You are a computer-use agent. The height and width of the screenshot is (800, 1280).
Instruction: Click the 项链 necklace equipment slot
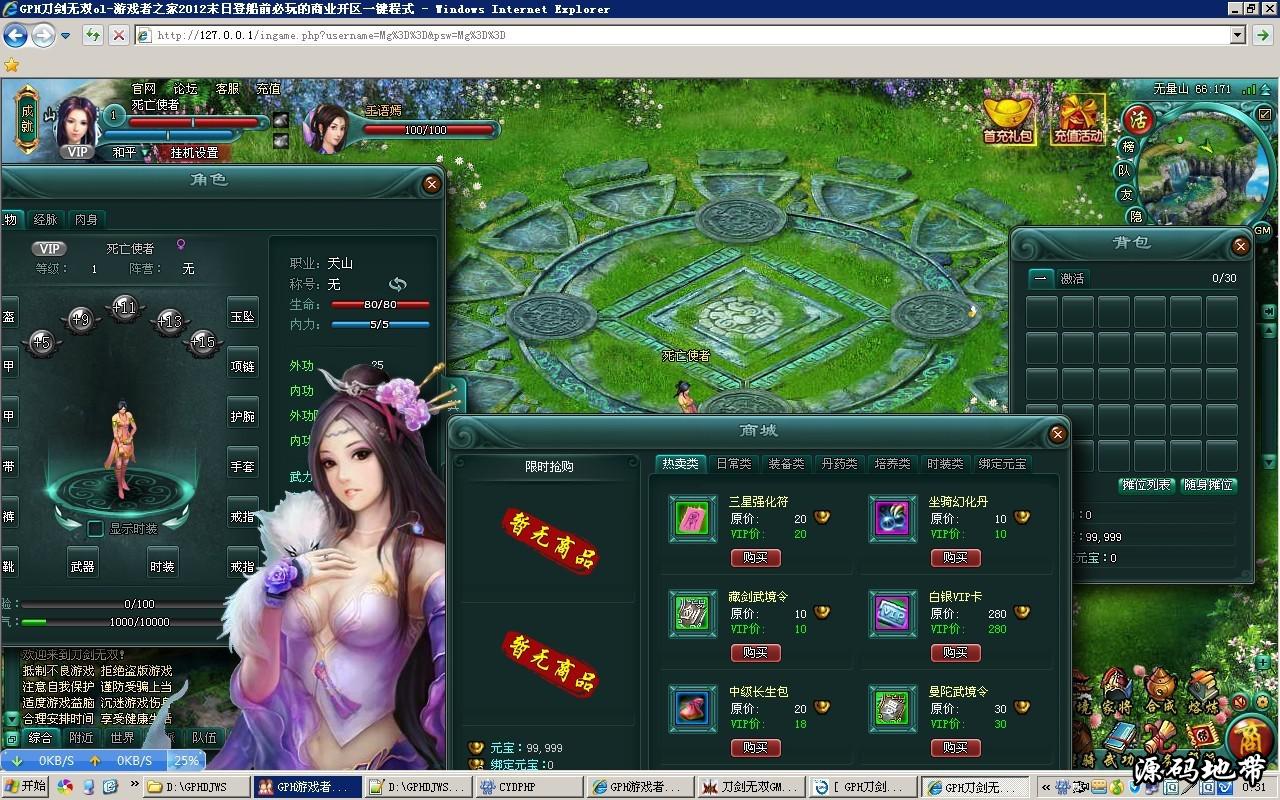[243, 364]
